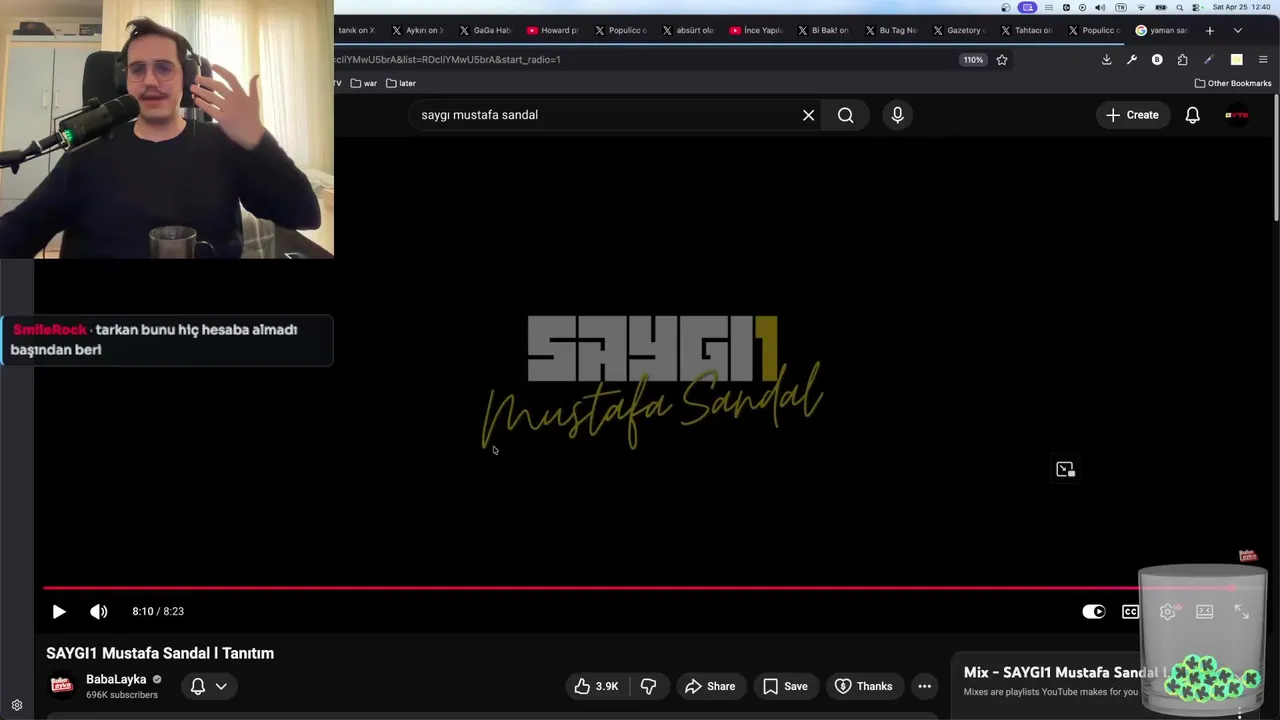Play the paused video
The width and height of the screenshot is (1280, 720).
pyautogui.click(x=59, y=611)
